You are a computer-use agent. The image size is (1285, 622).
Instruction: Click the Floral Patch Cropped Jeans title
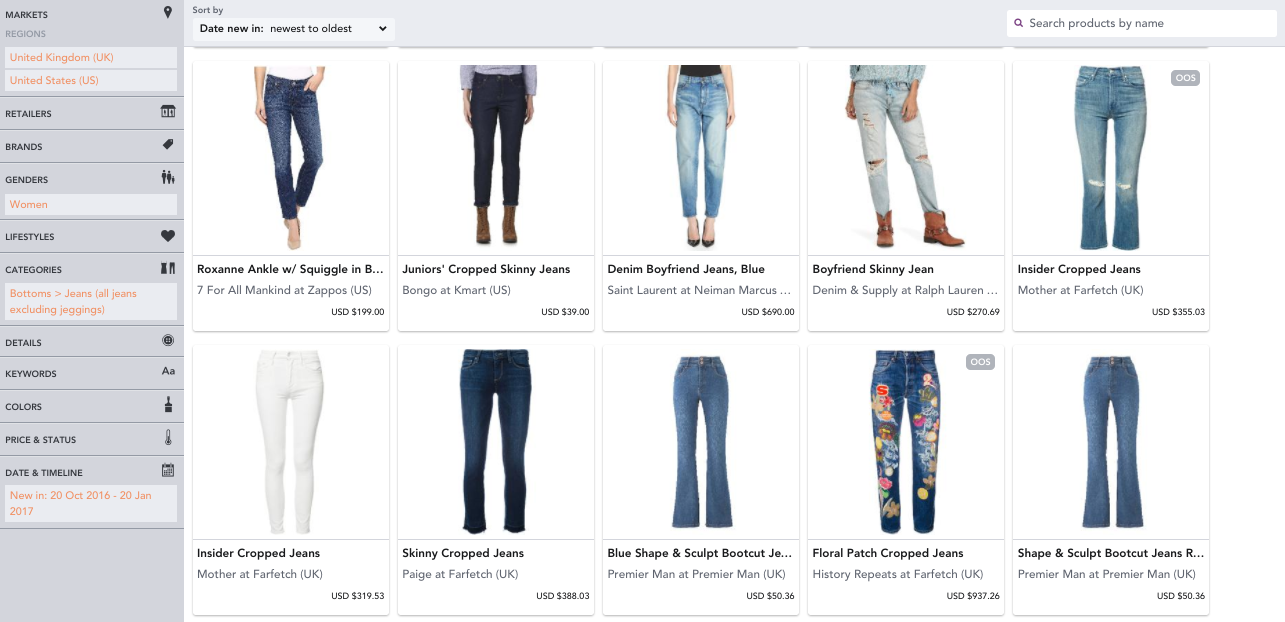point(888,553)
